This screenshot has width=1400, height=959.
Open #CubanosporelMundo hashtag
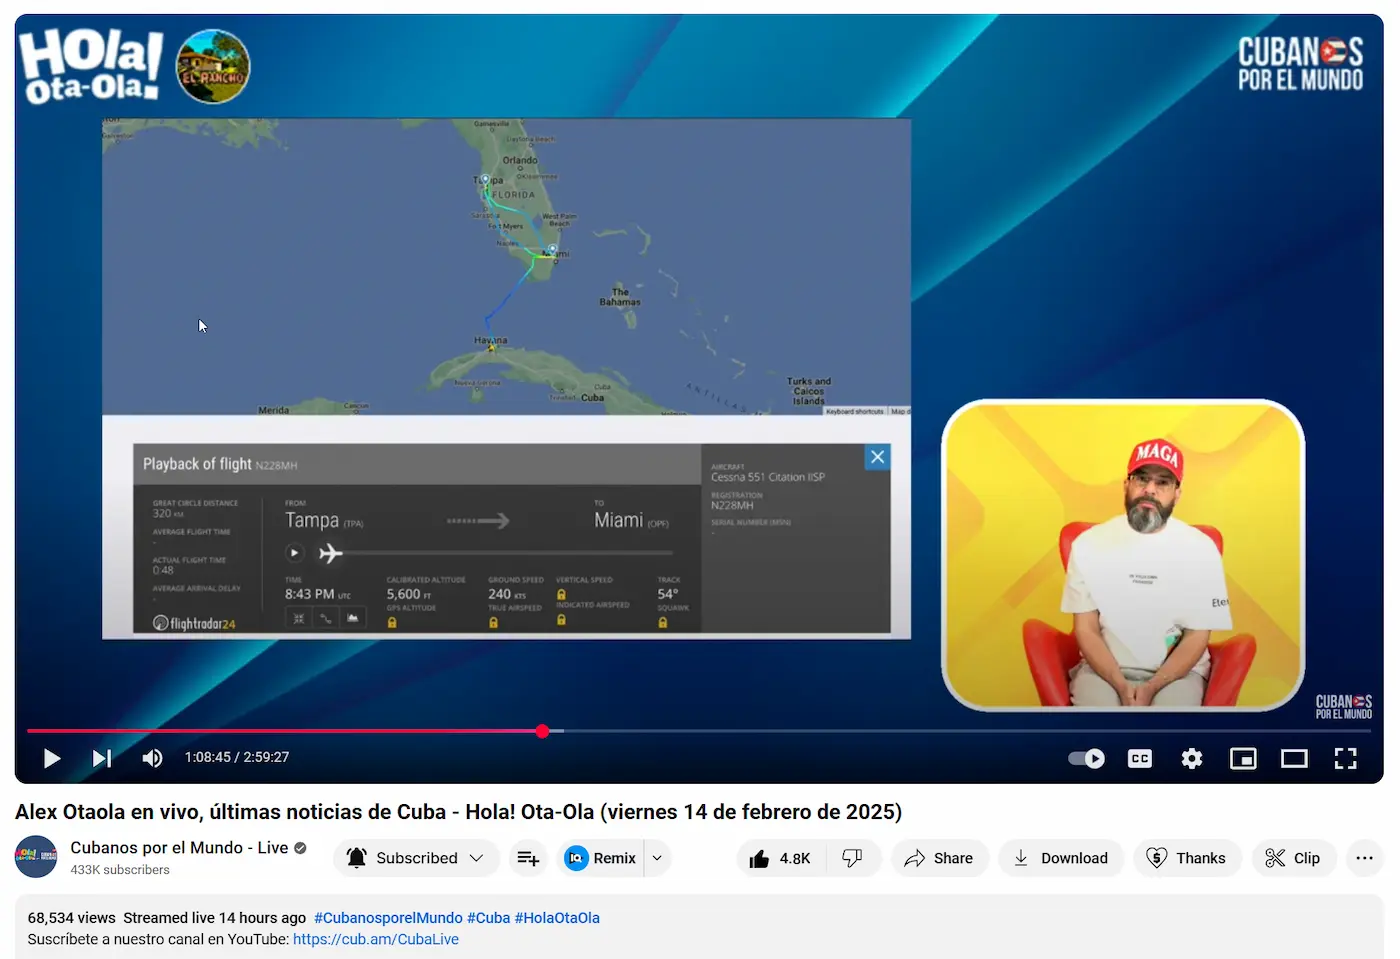(x=388, y=917)
